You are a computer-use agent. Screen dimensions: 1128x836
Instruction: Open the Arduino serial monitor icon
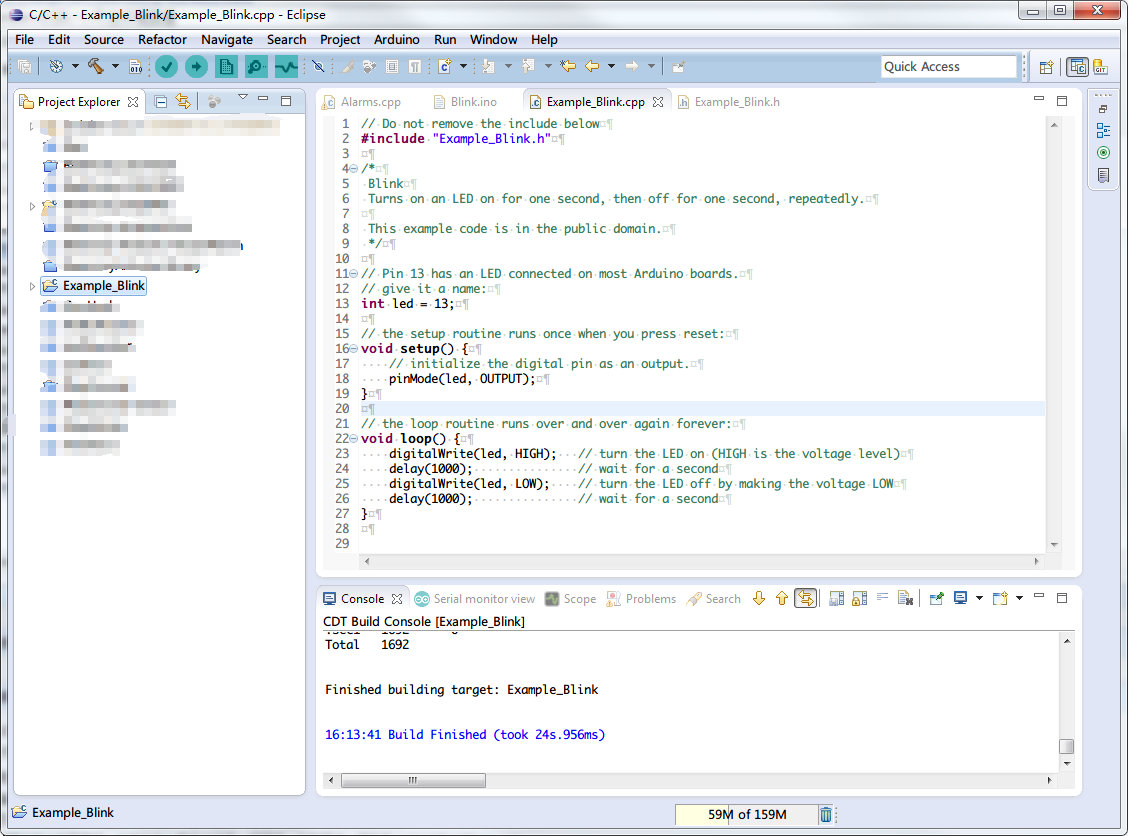(x=255, y=67)
